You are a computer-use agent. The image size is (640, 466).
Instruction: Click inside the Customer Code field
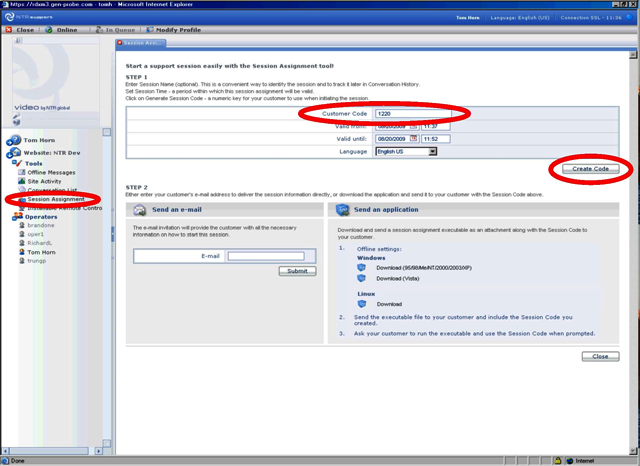tap(410, 114)
